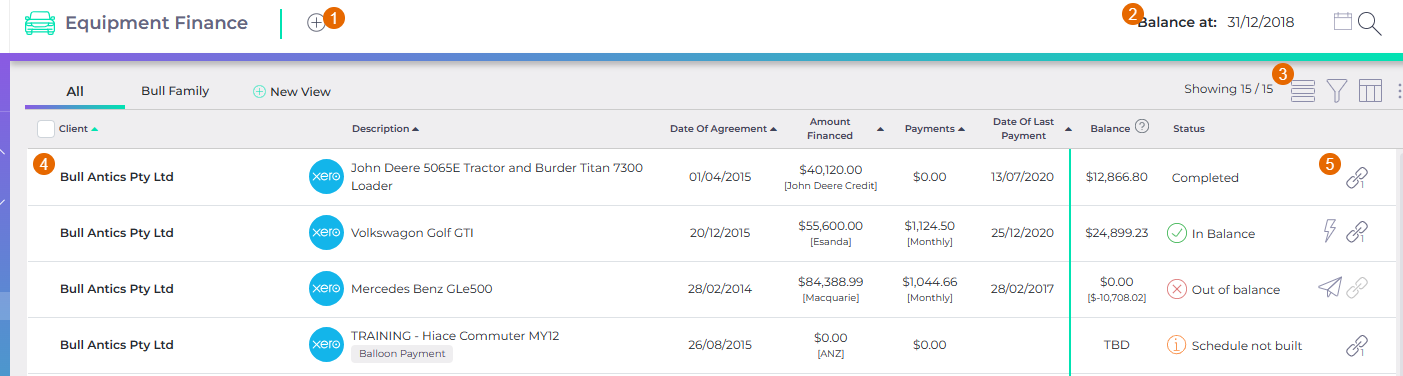Open the funnel filter icon
The width and height of the screenshot is (1403, 376).
[1337, 91]
